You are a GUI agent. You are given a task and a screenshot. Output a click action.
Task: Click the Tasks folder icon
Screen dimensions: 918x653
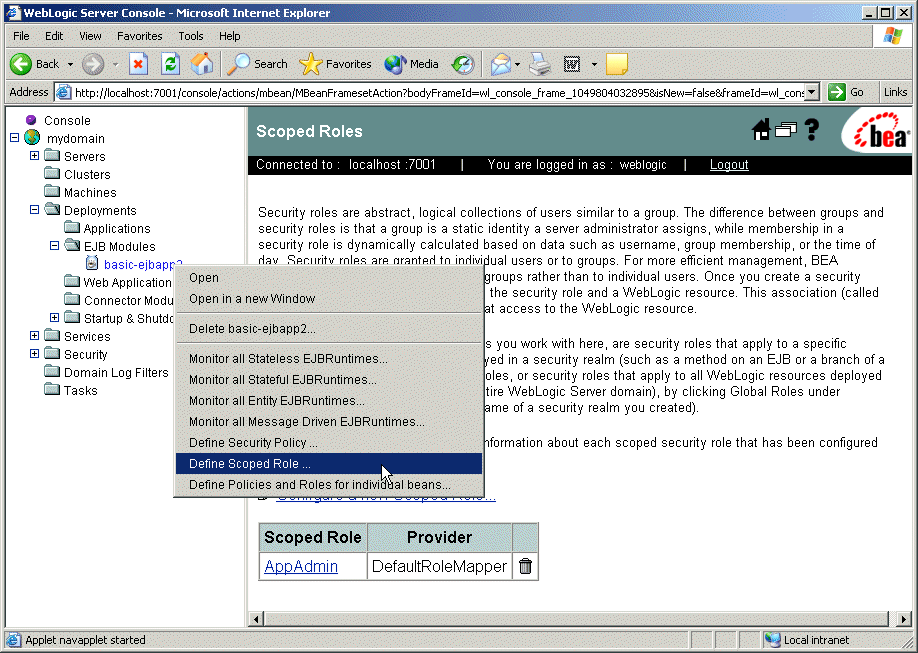pyautogui.click(x=52, y=390)
